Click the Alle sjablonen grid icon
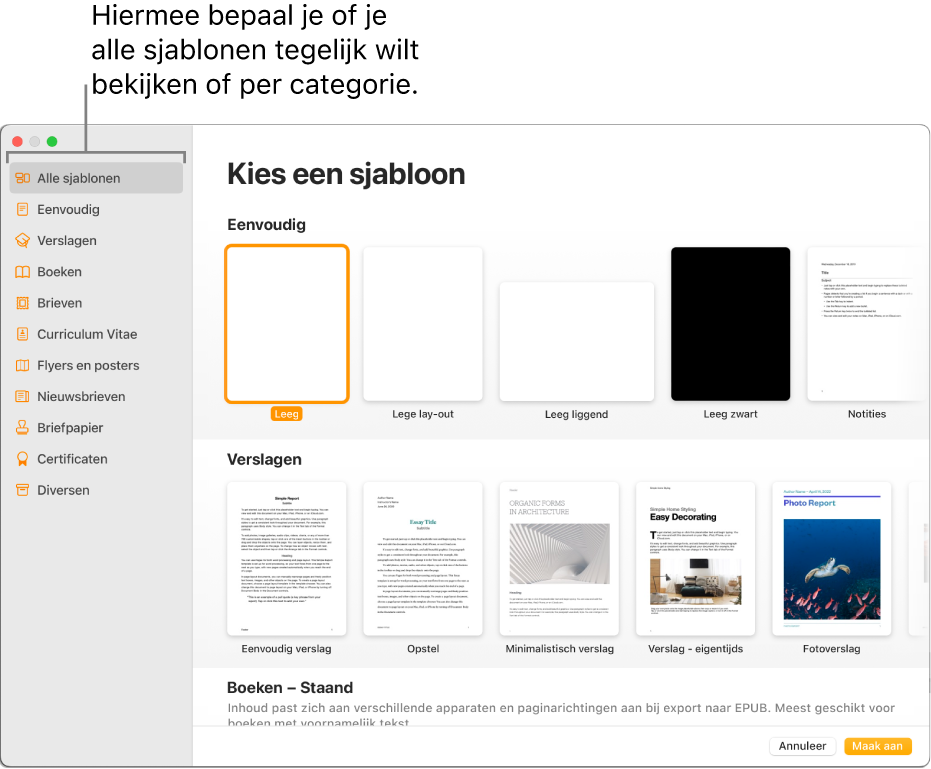This screenshot has width=931, height=769. pos(23,178)
